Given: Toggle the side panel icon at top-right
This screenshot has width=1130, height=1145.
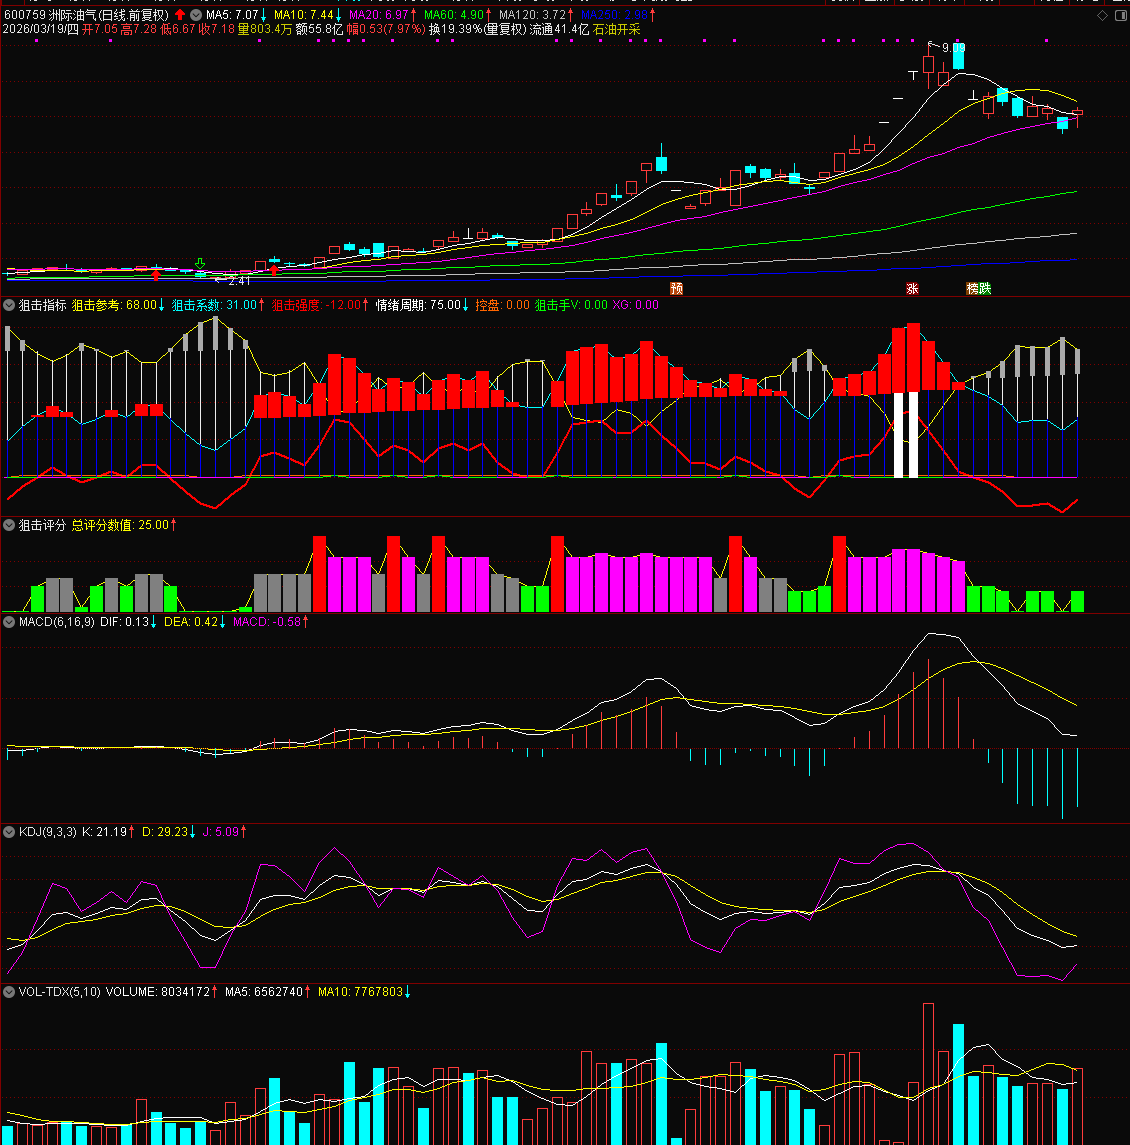Looking at the screenshot, I should (x=1121, y=15).
